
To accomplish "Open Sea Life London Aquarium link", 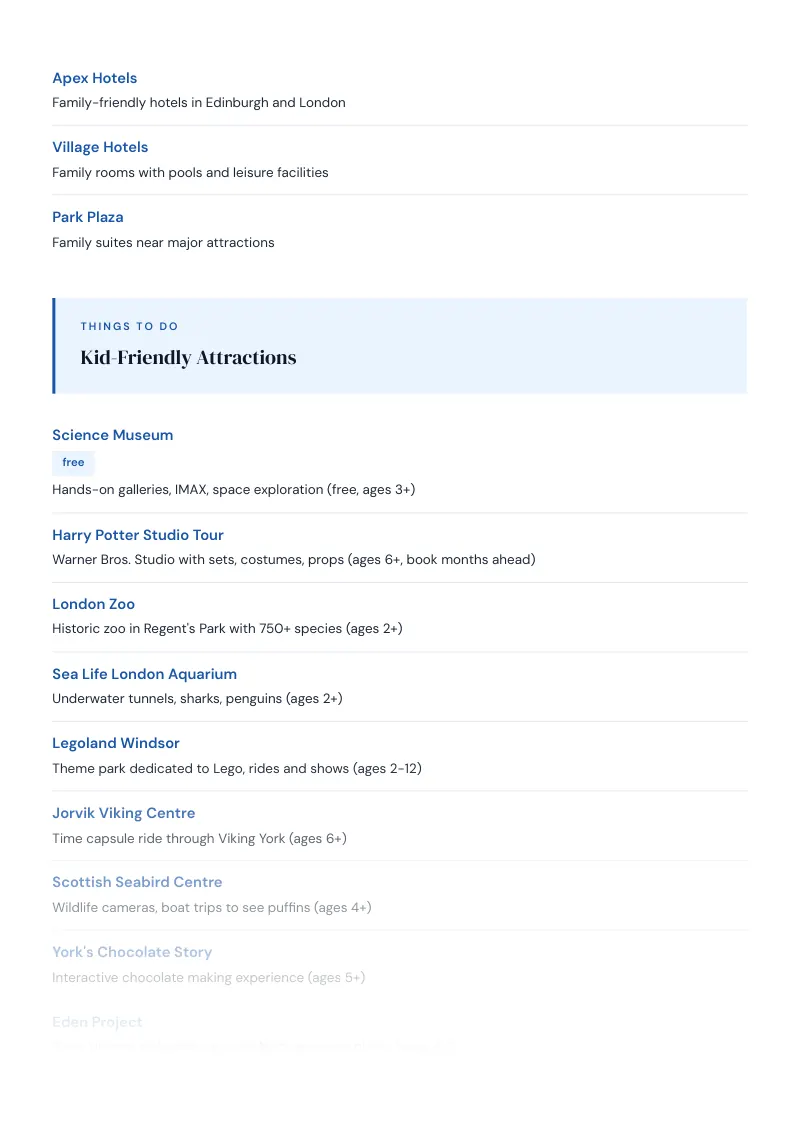I will click(144, 674).
